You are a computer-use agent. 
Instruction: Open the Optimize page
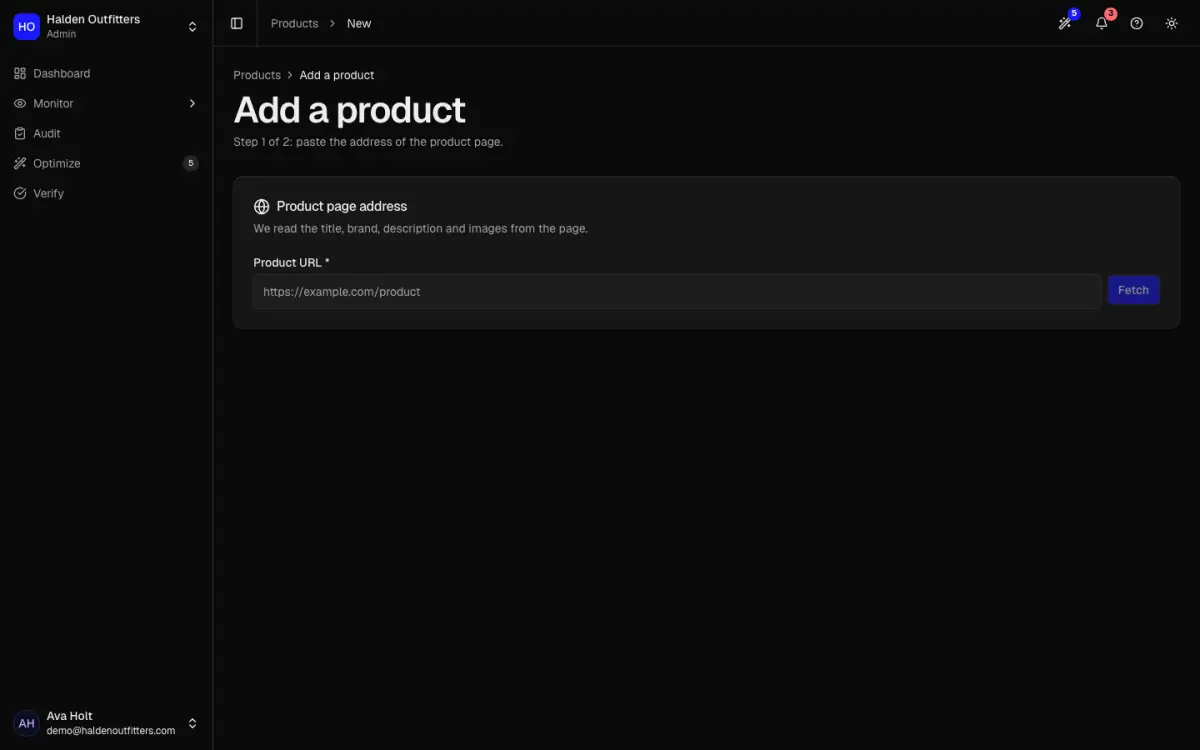tap(106, 163)
